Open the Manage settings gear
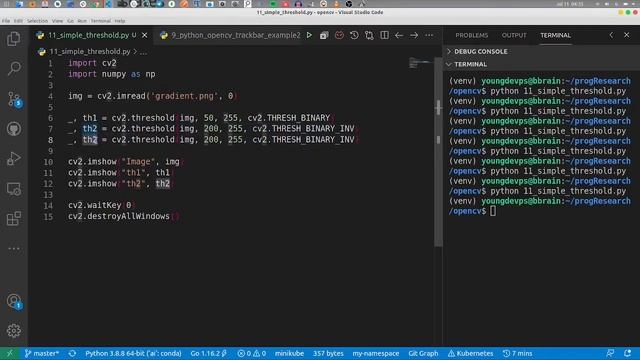The width and height of the screenshot is (640, 360). coord(13,331)
